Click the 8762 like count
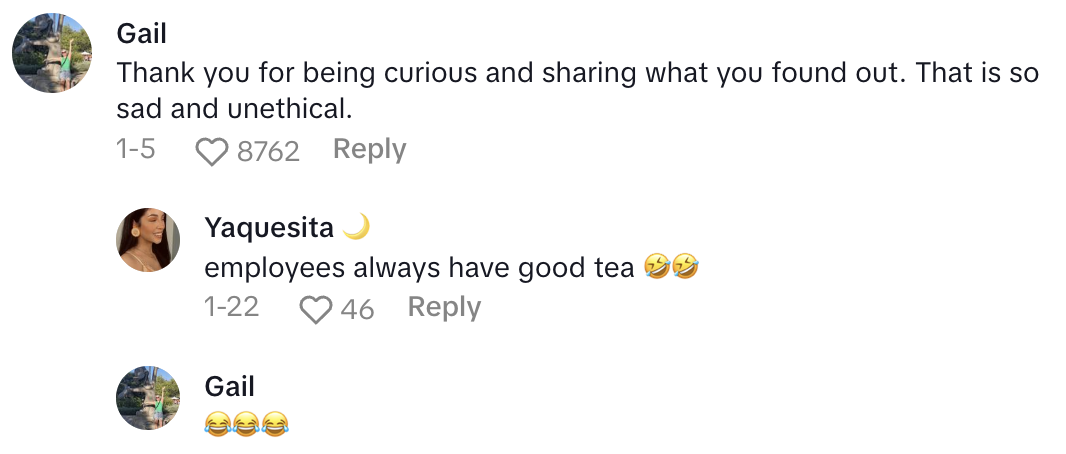Screen dimensions: 1066x454 pos(268,151)
